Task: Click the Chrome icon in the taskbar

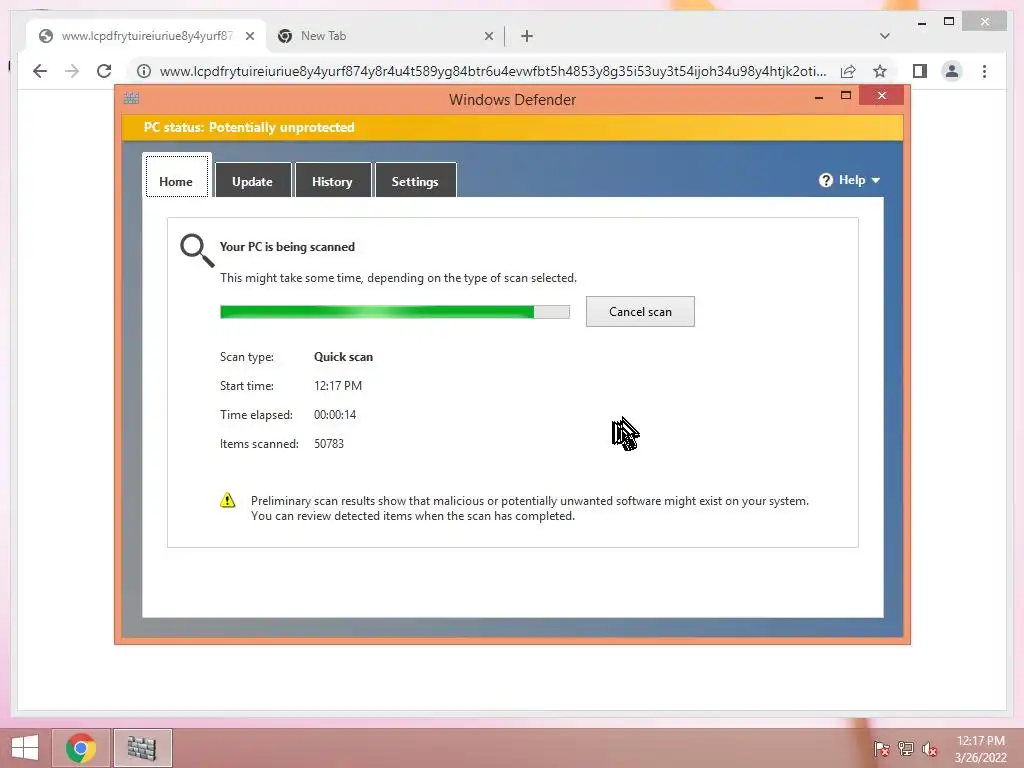Action: coord(81,748)
